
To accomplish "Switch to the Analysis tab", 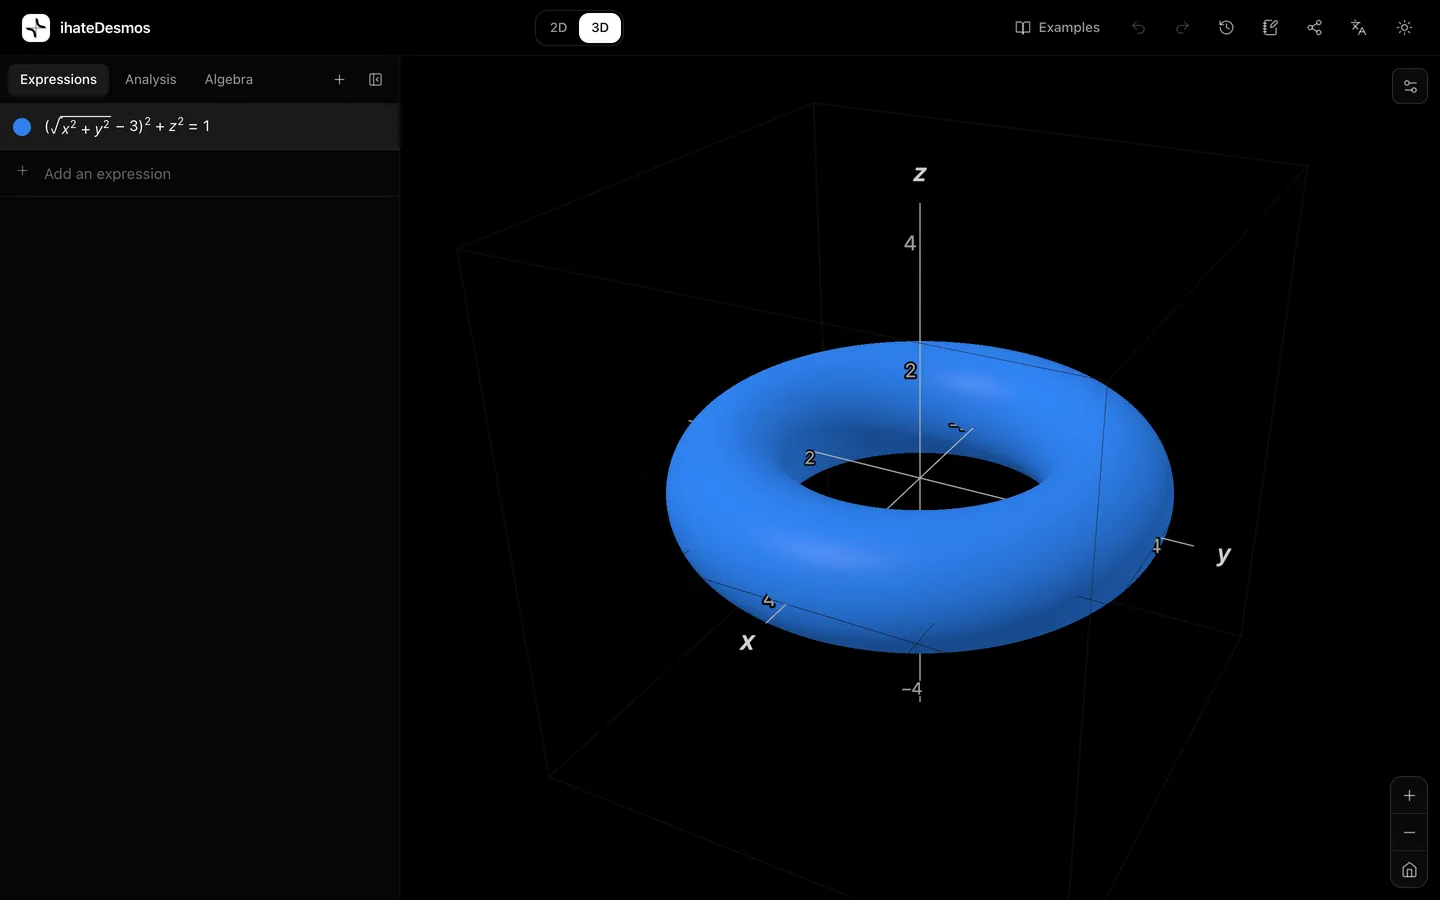I will point(150,80).
